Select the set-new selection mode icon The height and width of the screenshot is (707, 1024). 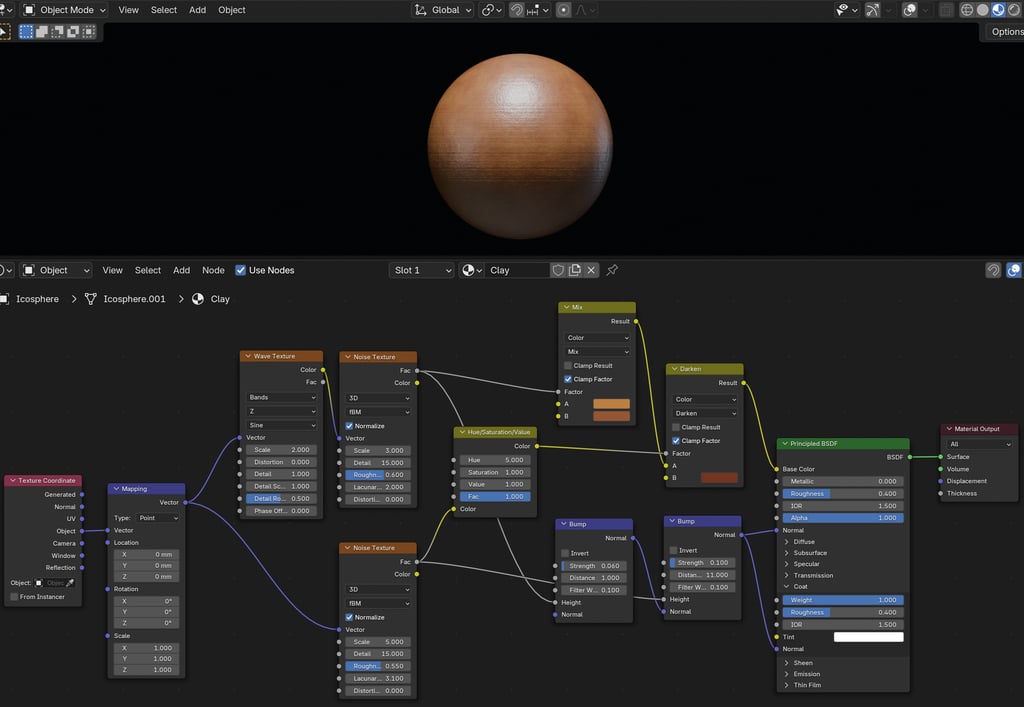point(26,31)
